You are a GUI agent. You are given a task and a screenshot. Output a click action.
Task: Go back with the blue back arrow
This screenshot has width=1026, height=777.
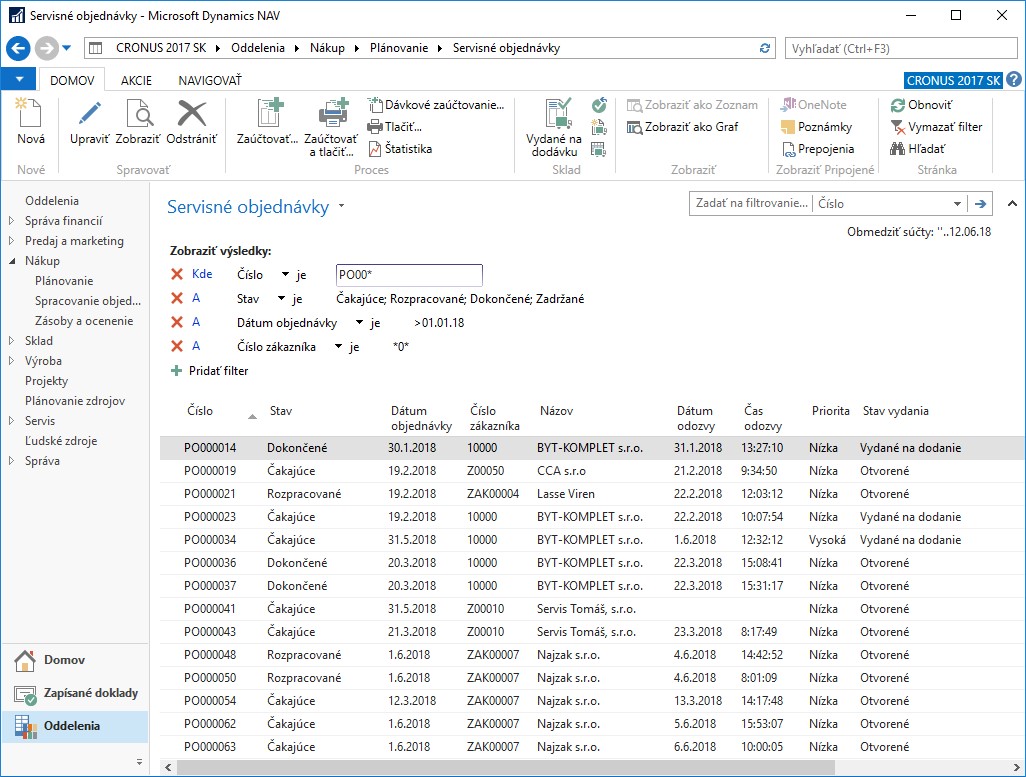coord(18,48)
